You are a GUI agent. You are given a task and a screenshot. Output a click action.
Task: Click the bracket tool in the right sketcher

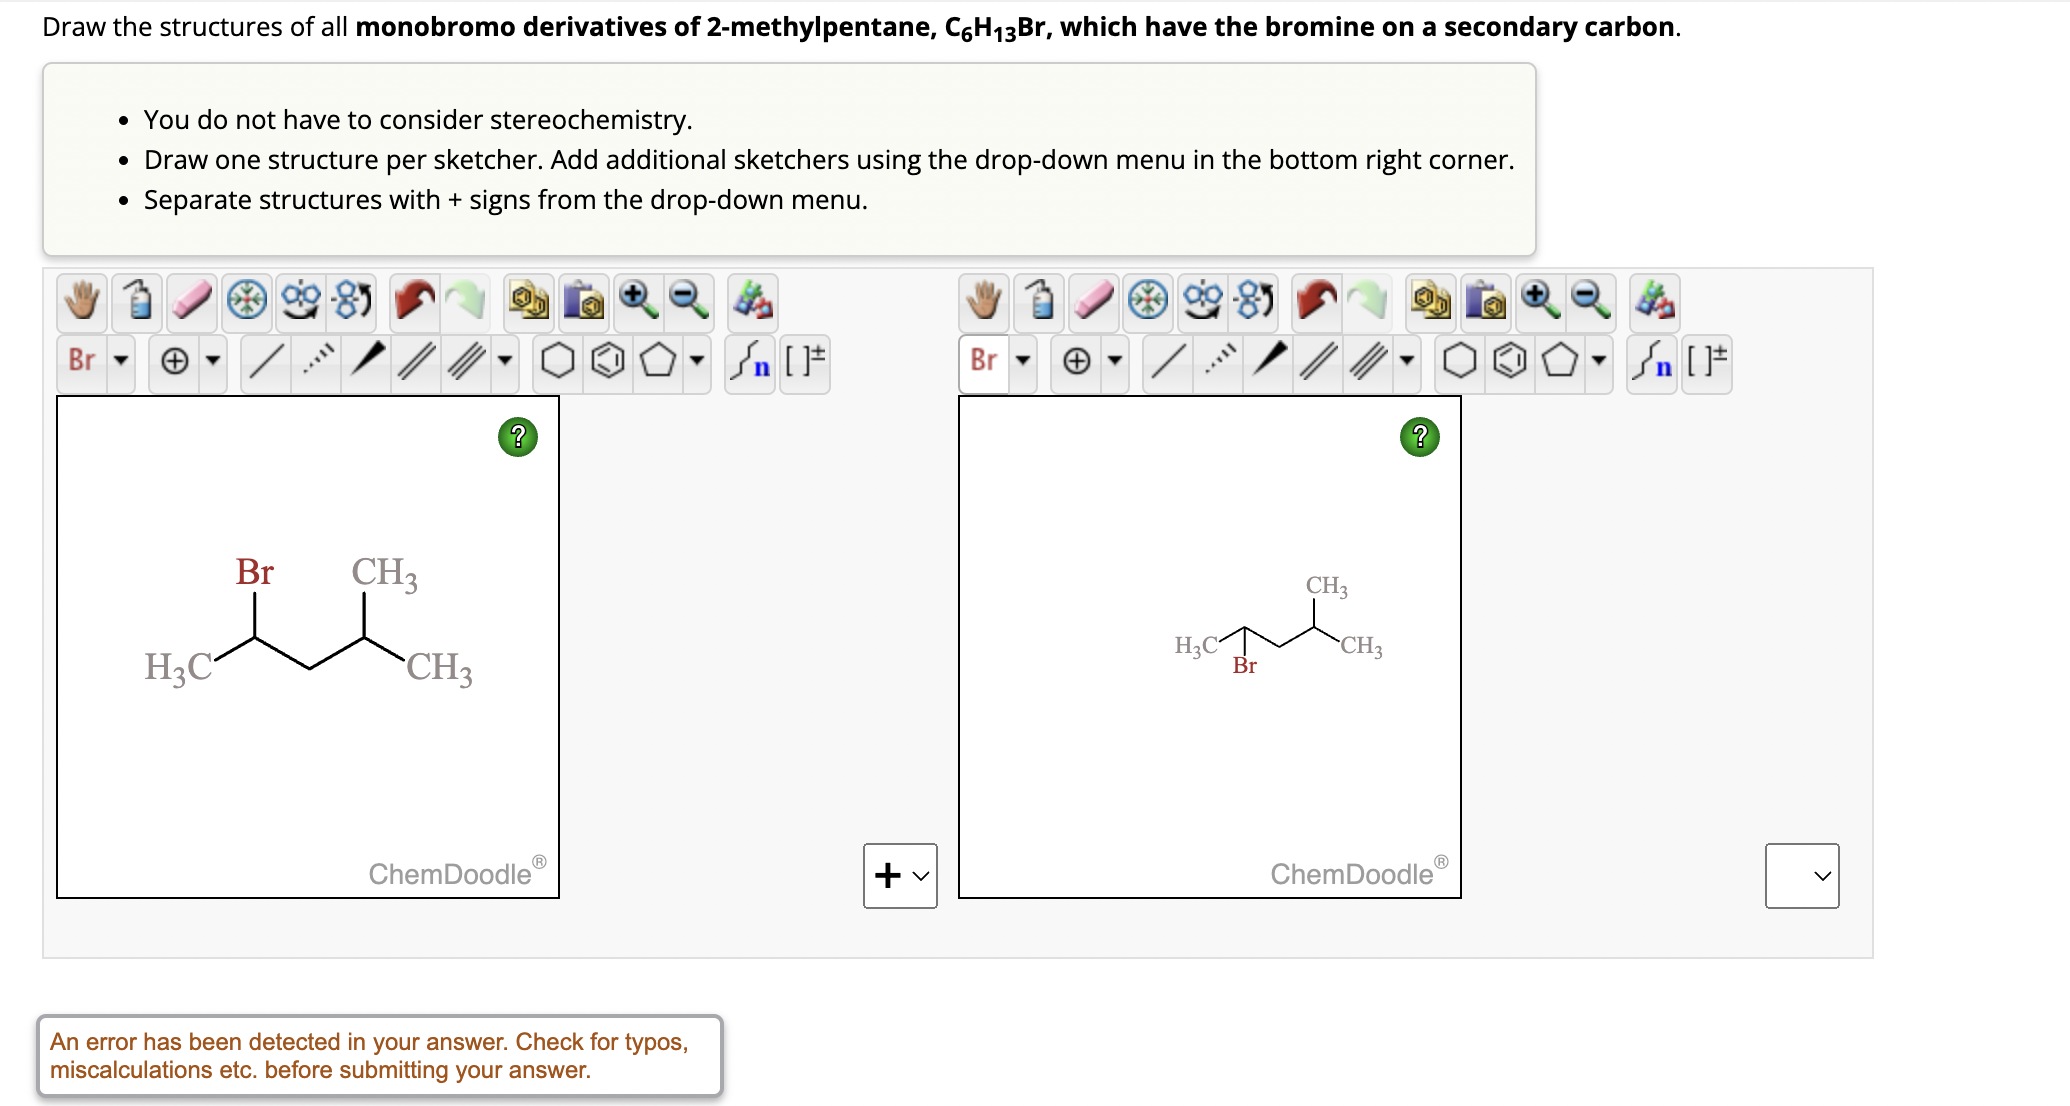1708,362
